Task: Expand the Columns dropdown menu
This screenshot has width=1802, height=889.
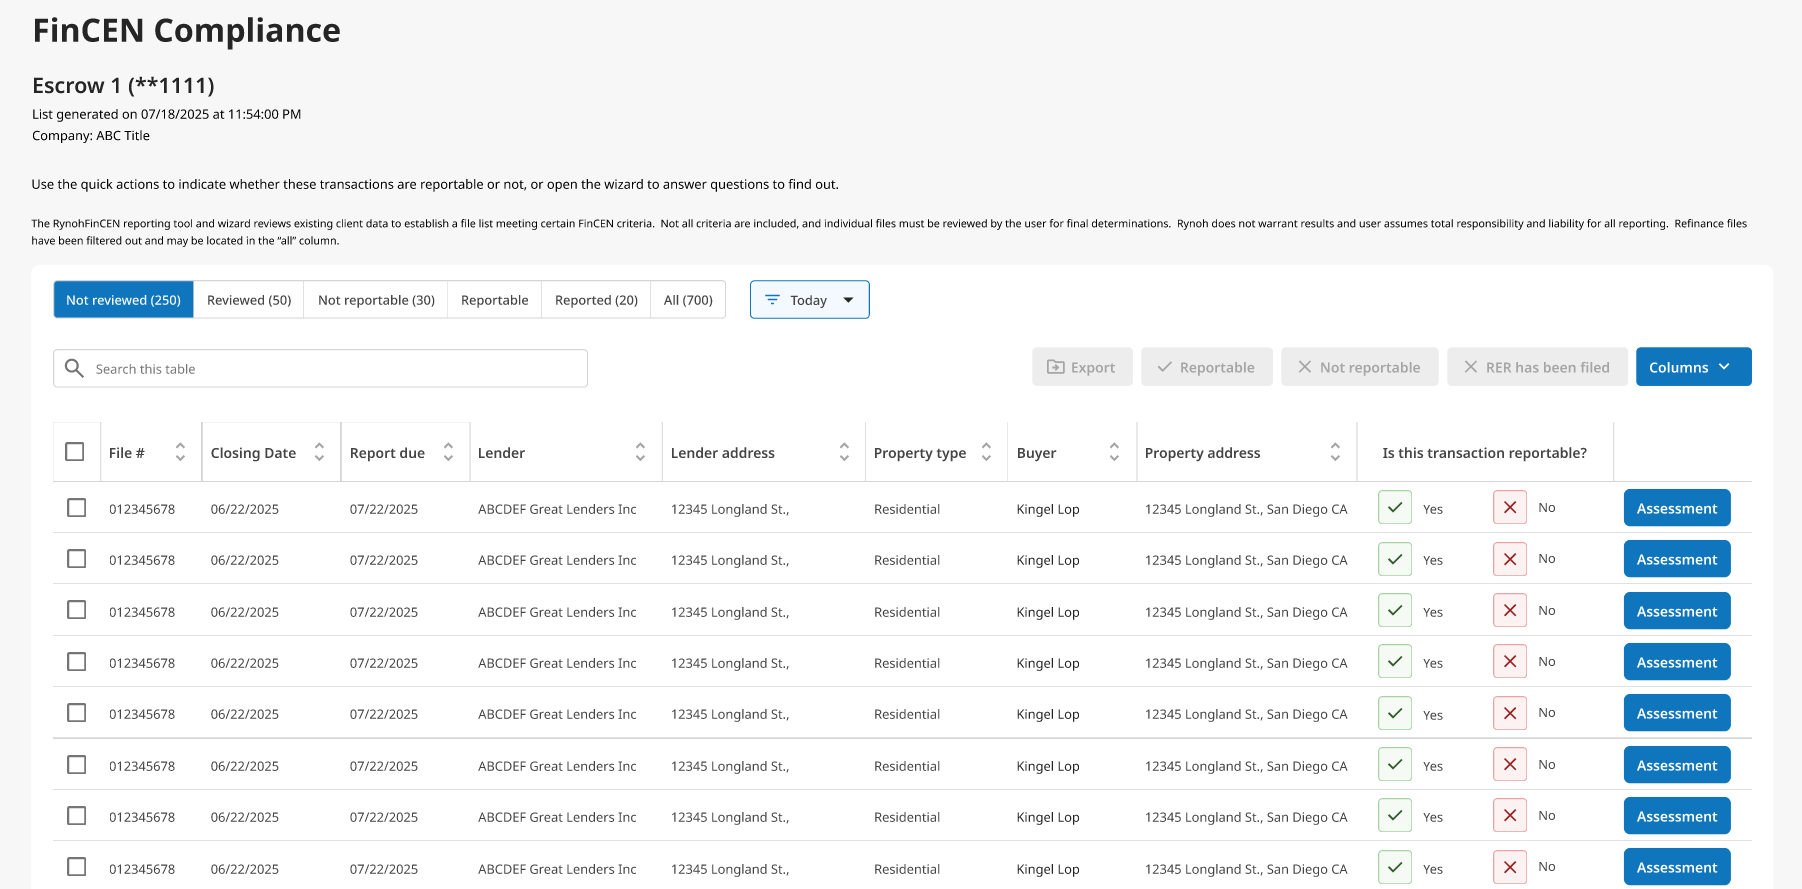Action: pos(1693,367)
